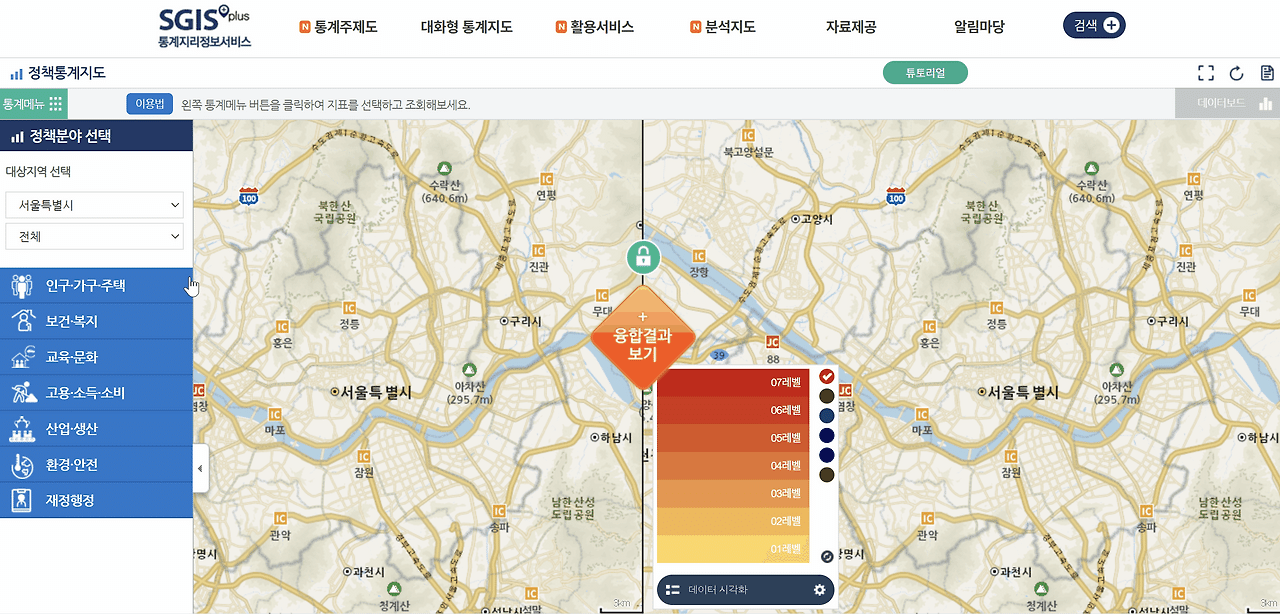Click the legend list-style icon
Screen dimensions: 1280x614
pos(673,590)
